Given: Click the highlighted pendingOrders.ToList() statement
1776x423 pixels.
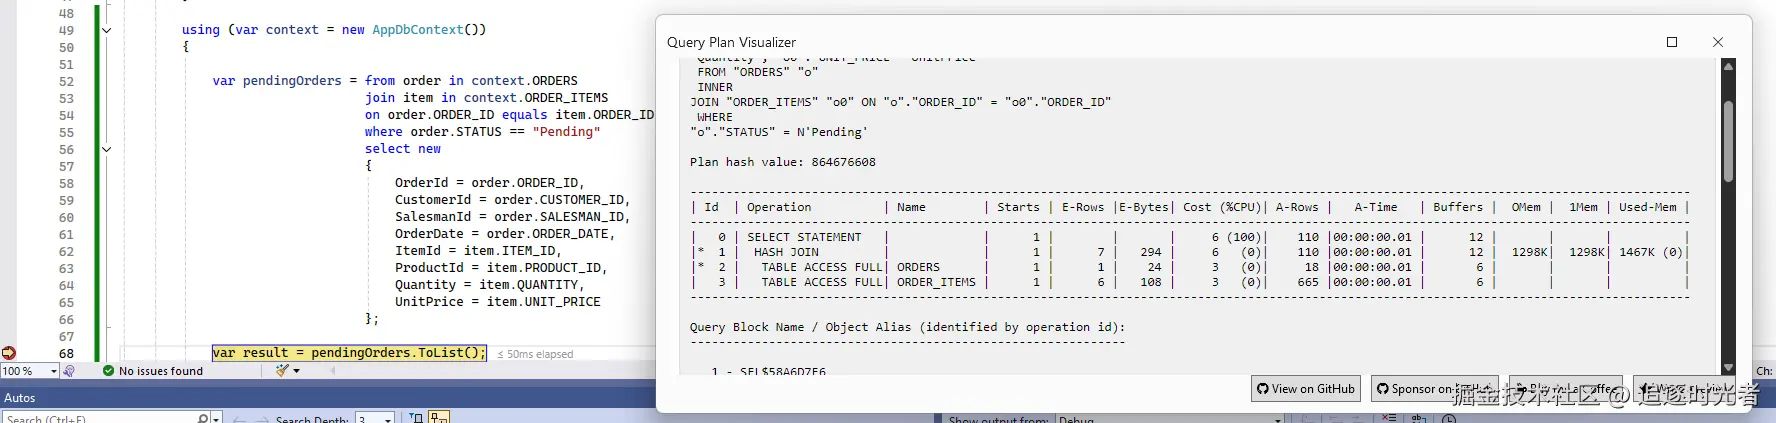Looking at the screenshot, I should click(349, 353).
